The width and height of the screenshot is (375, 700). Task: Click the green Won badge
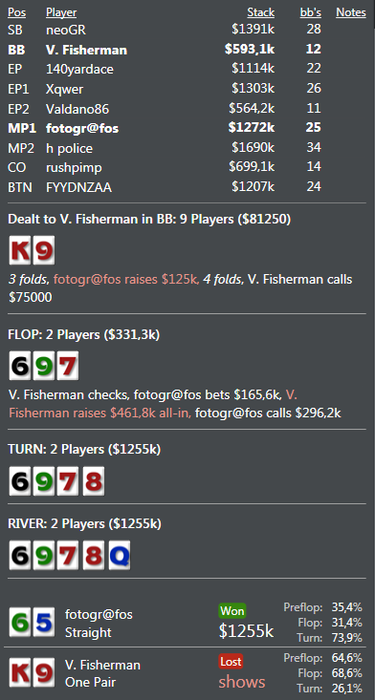pos(232,610)
